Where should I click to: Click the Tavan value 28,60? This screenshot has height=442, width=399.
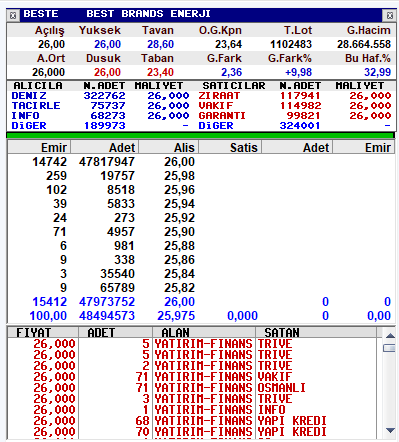161,44
